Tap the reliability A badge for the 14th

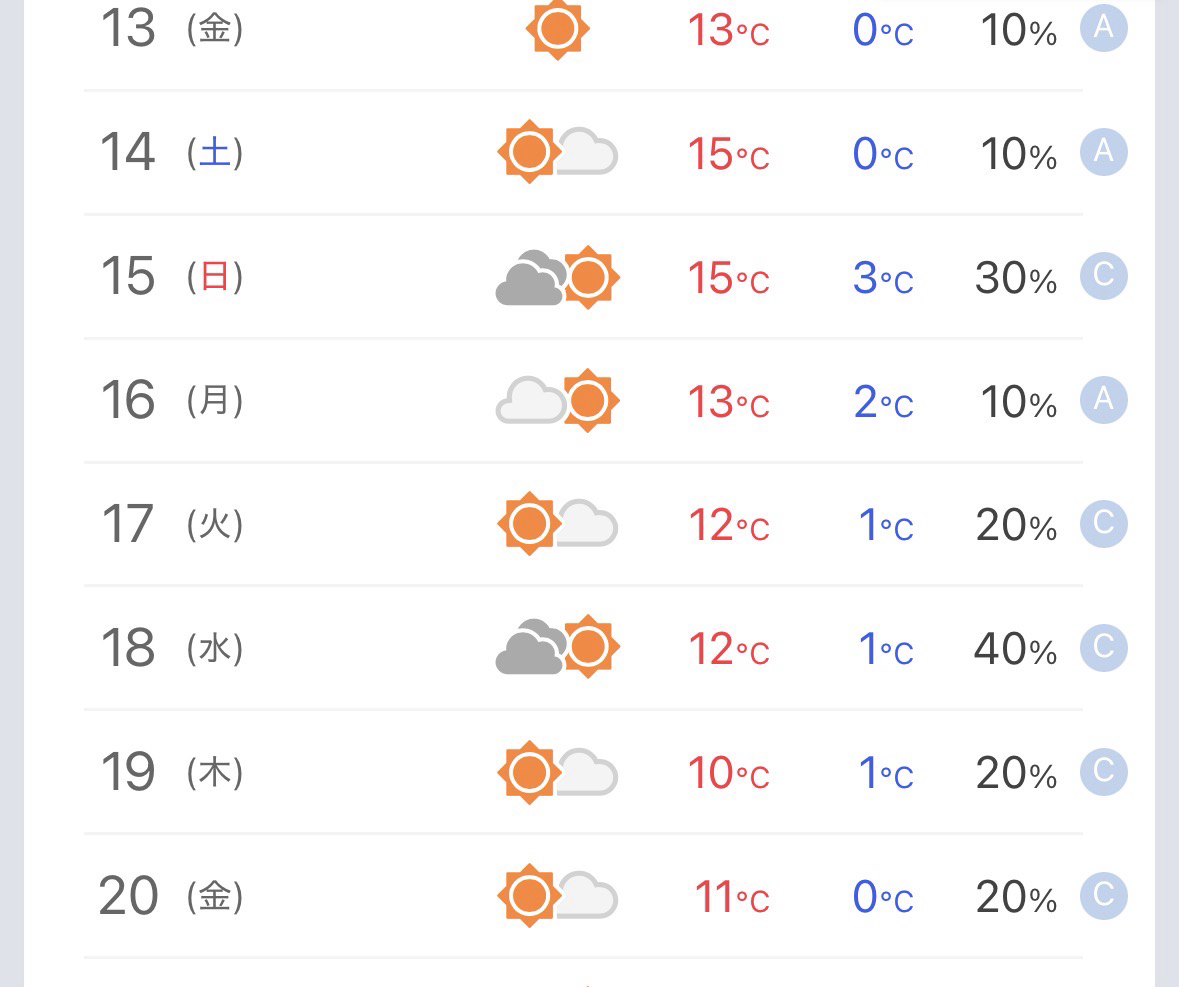(1103, 152)
